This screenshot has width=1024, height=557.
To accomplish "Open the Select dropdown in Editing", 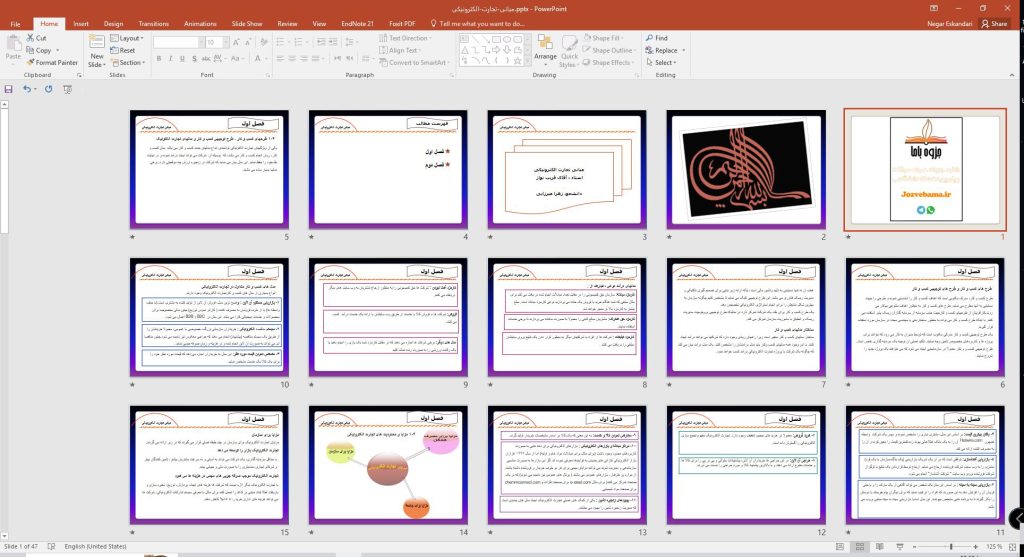I will coord(662,62).
